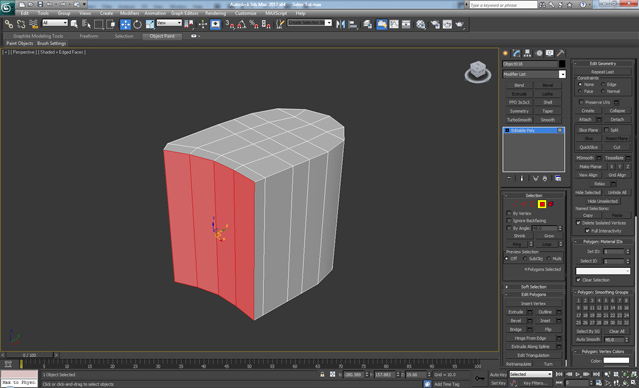639x388 pixels.
Task: Click the Repeat Last button
Action: [602, 72]
